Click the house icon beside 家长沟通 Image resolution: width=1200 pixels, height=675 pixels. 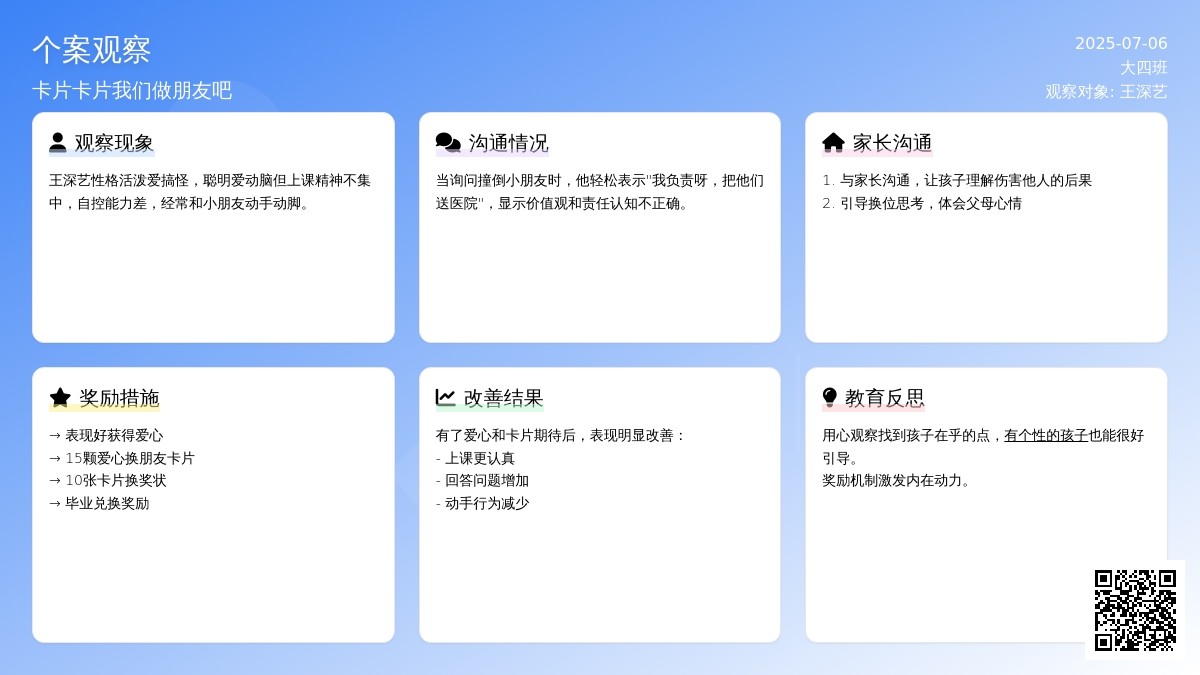point(834,143)
